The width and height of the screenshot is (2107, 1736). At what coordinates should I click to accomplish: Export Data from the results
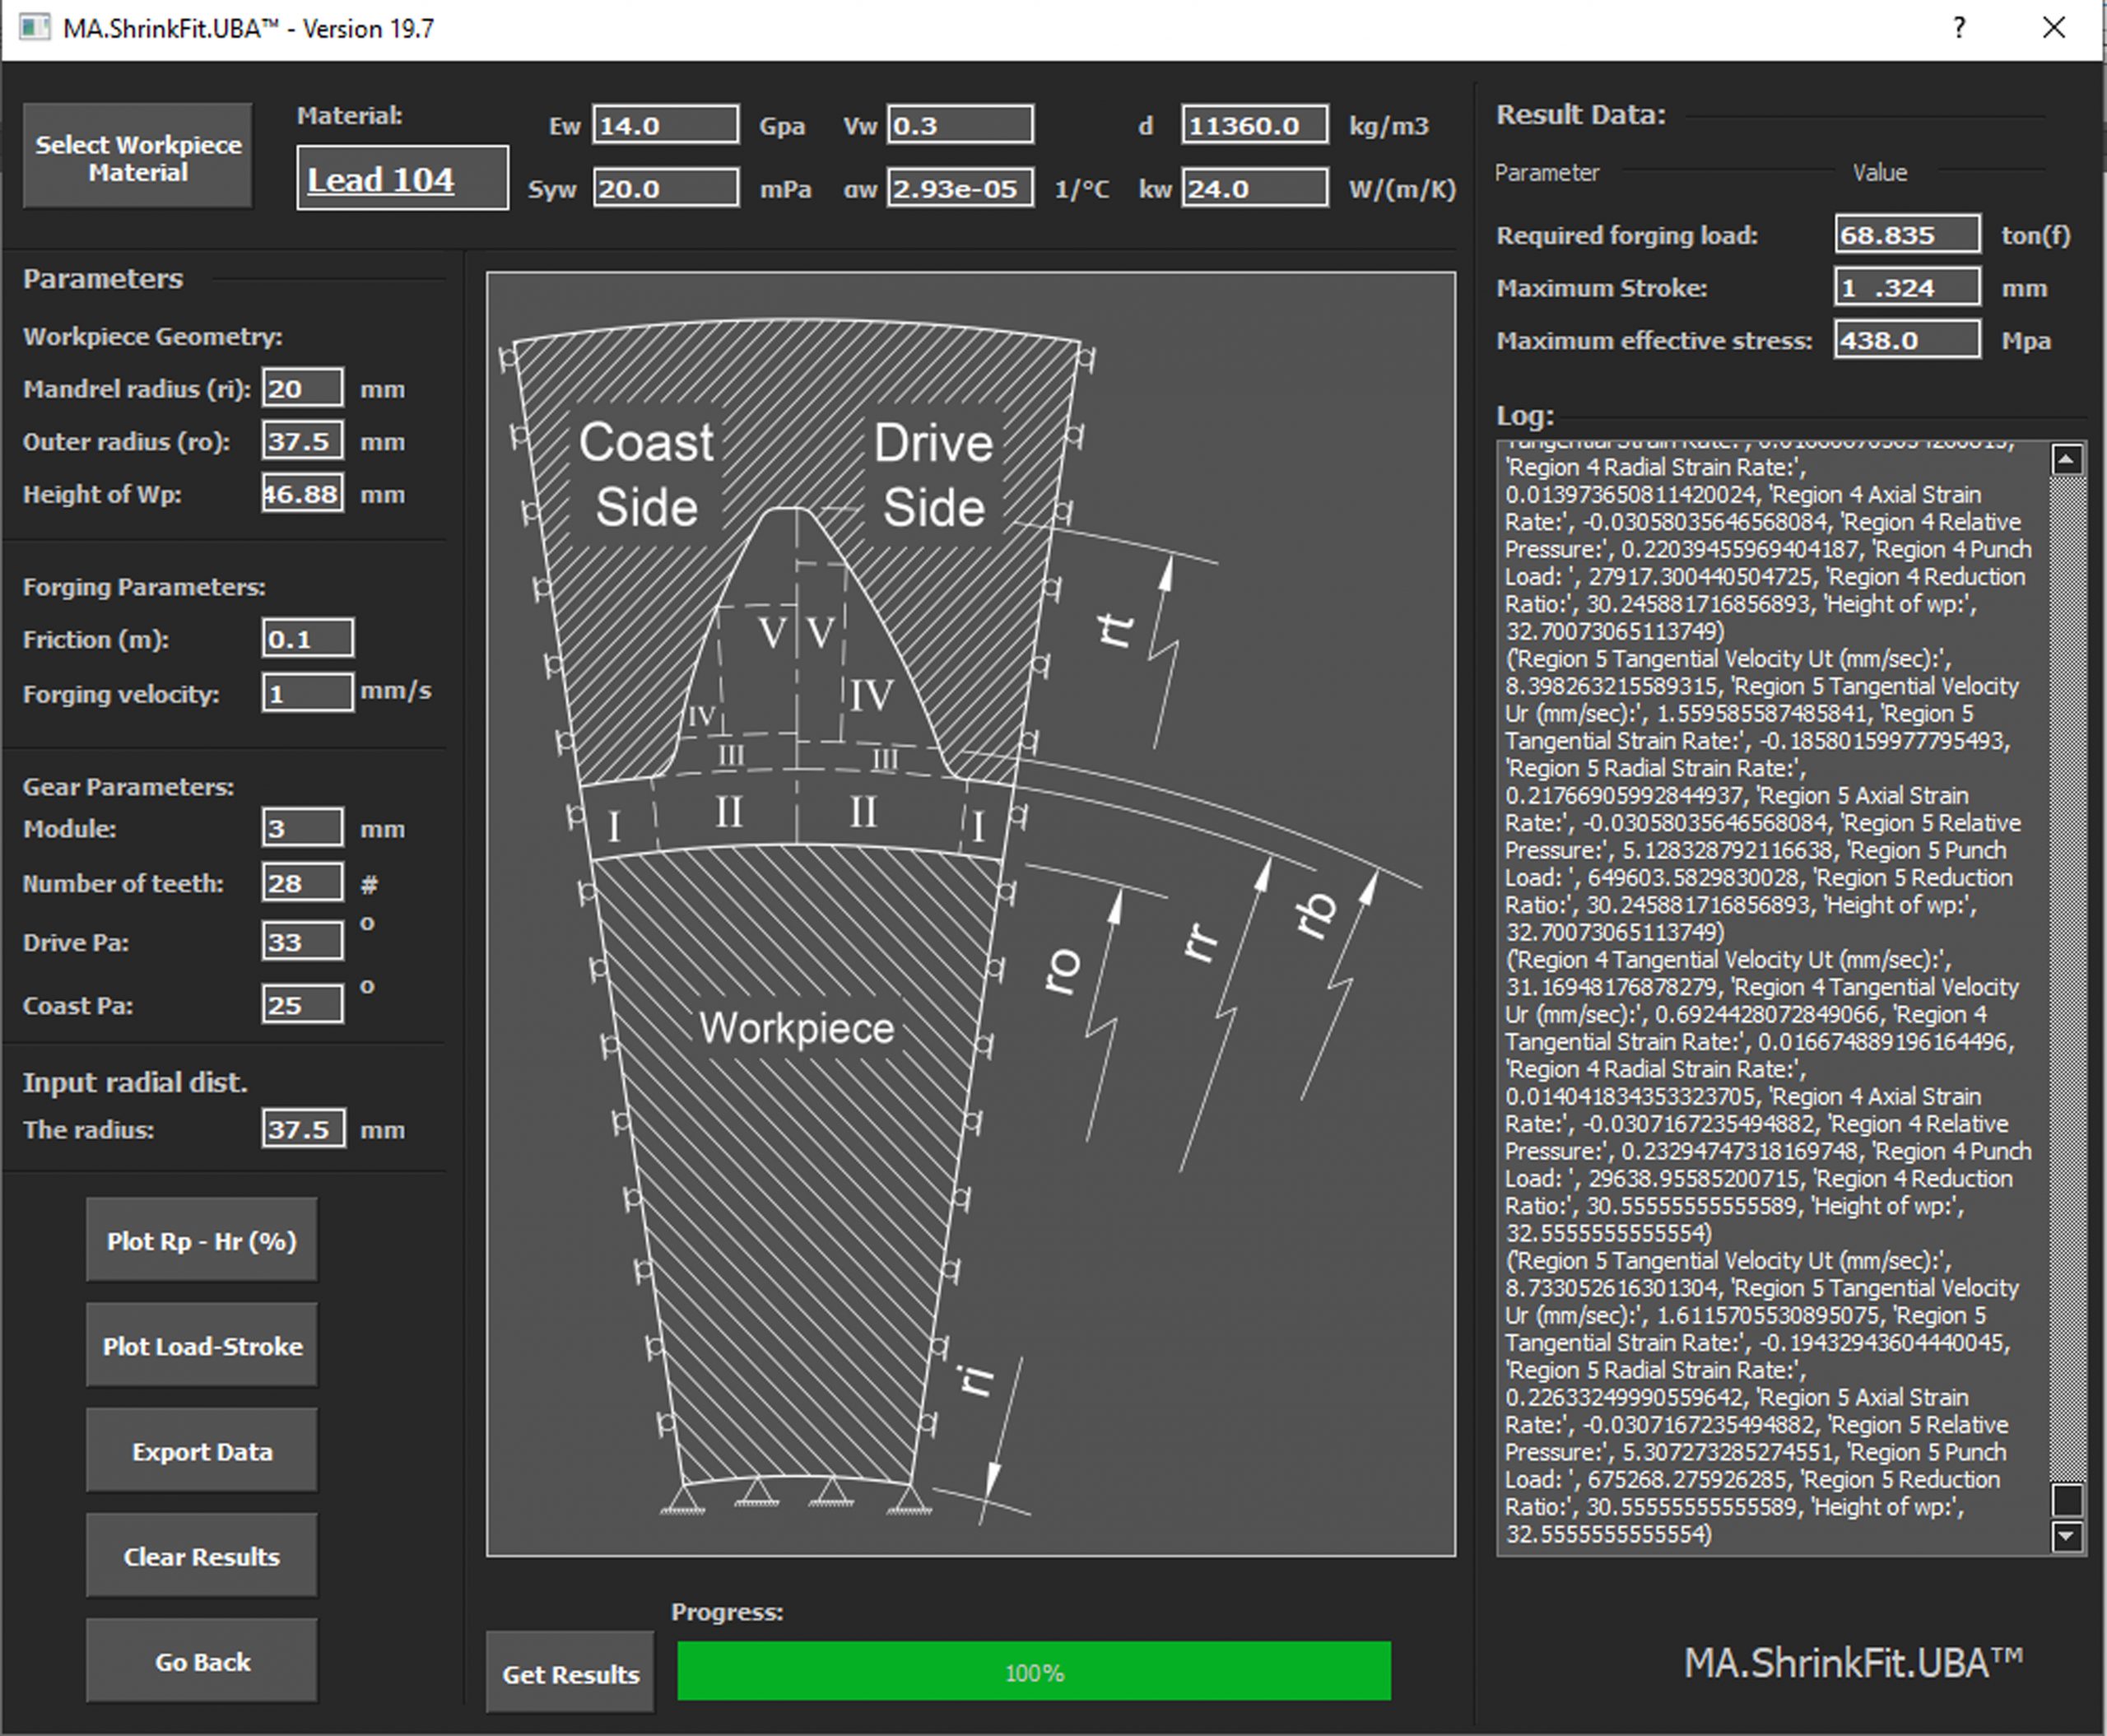(x=202, y=1451)
